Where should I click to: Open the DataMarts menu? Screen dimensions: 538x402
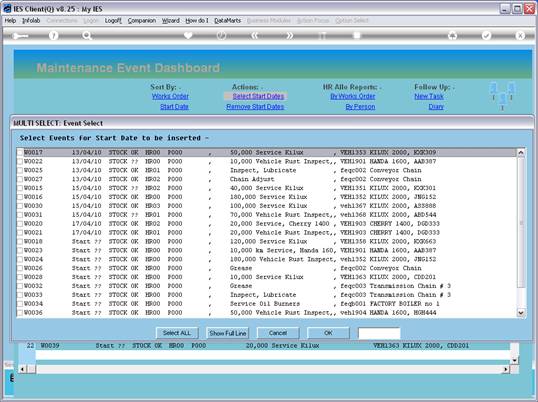coord(227,21)
